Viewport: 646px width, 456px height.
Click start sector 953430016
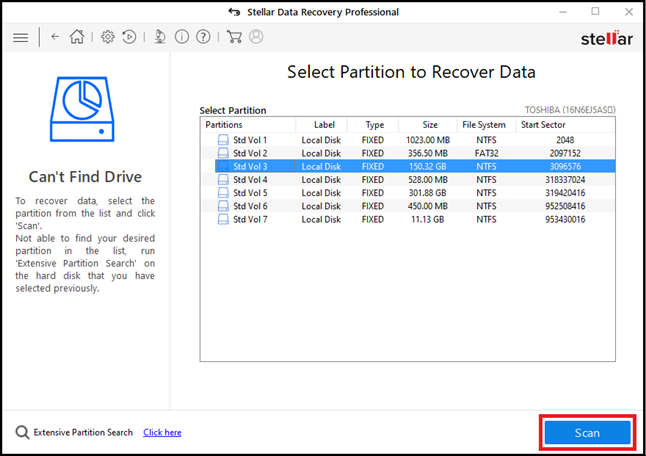(x=565, y=219)
